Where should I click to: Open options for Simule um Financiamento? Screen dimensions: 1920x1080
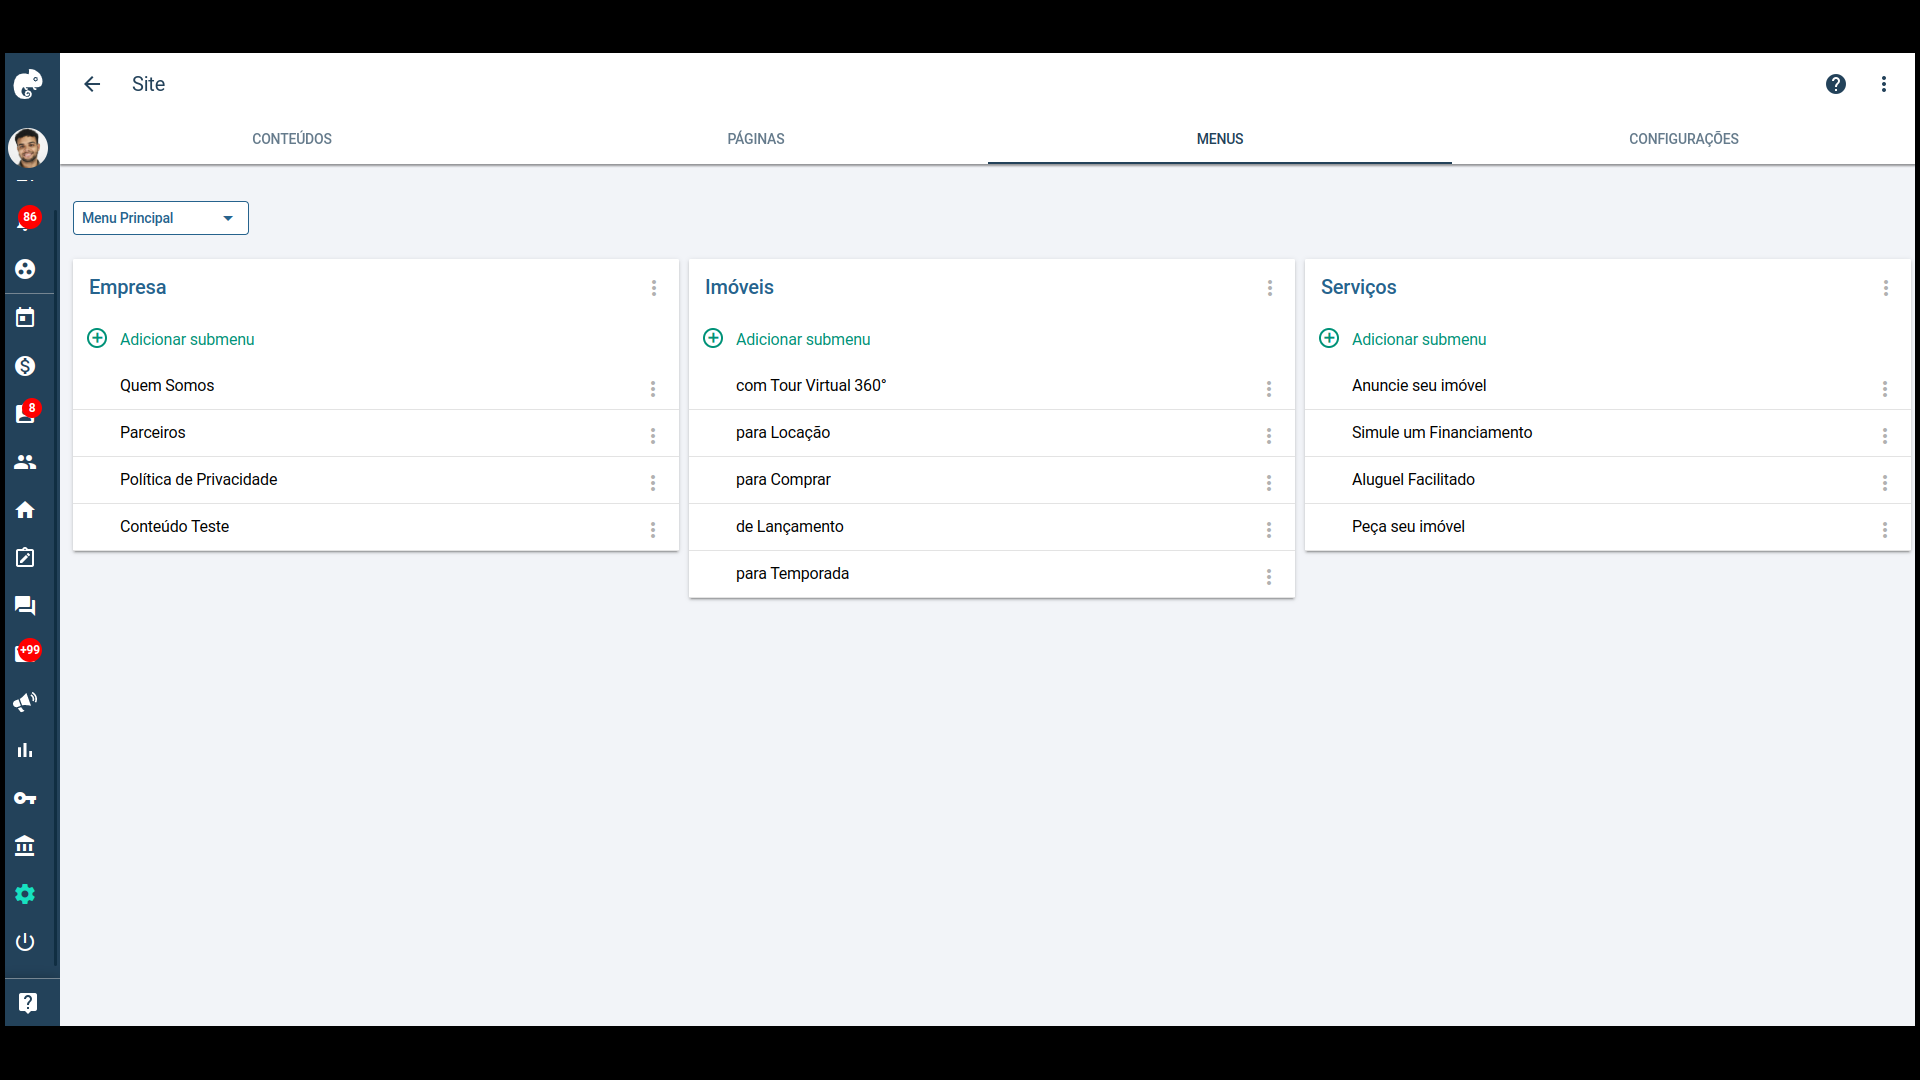click(x=1885, y=436)
